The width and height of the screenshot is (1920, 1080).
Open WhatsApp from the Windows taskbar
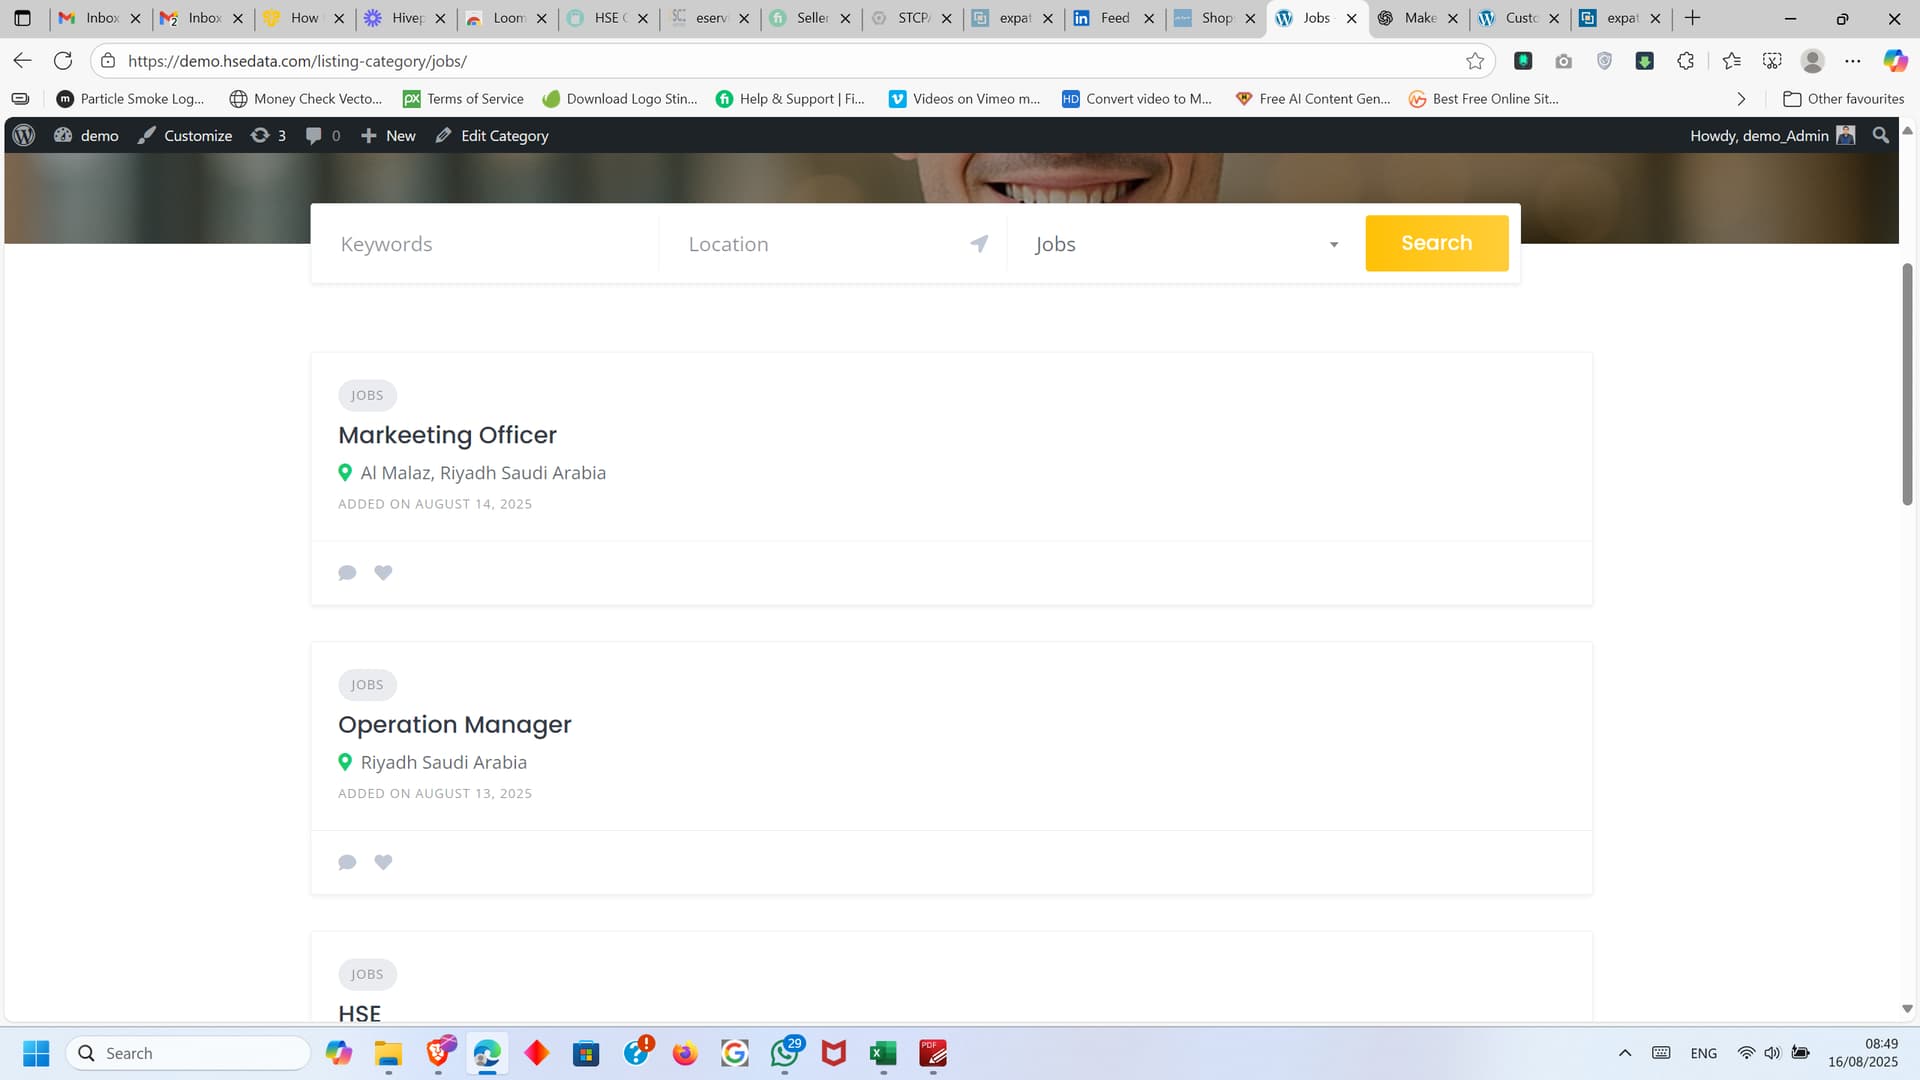click(785, 1053)
